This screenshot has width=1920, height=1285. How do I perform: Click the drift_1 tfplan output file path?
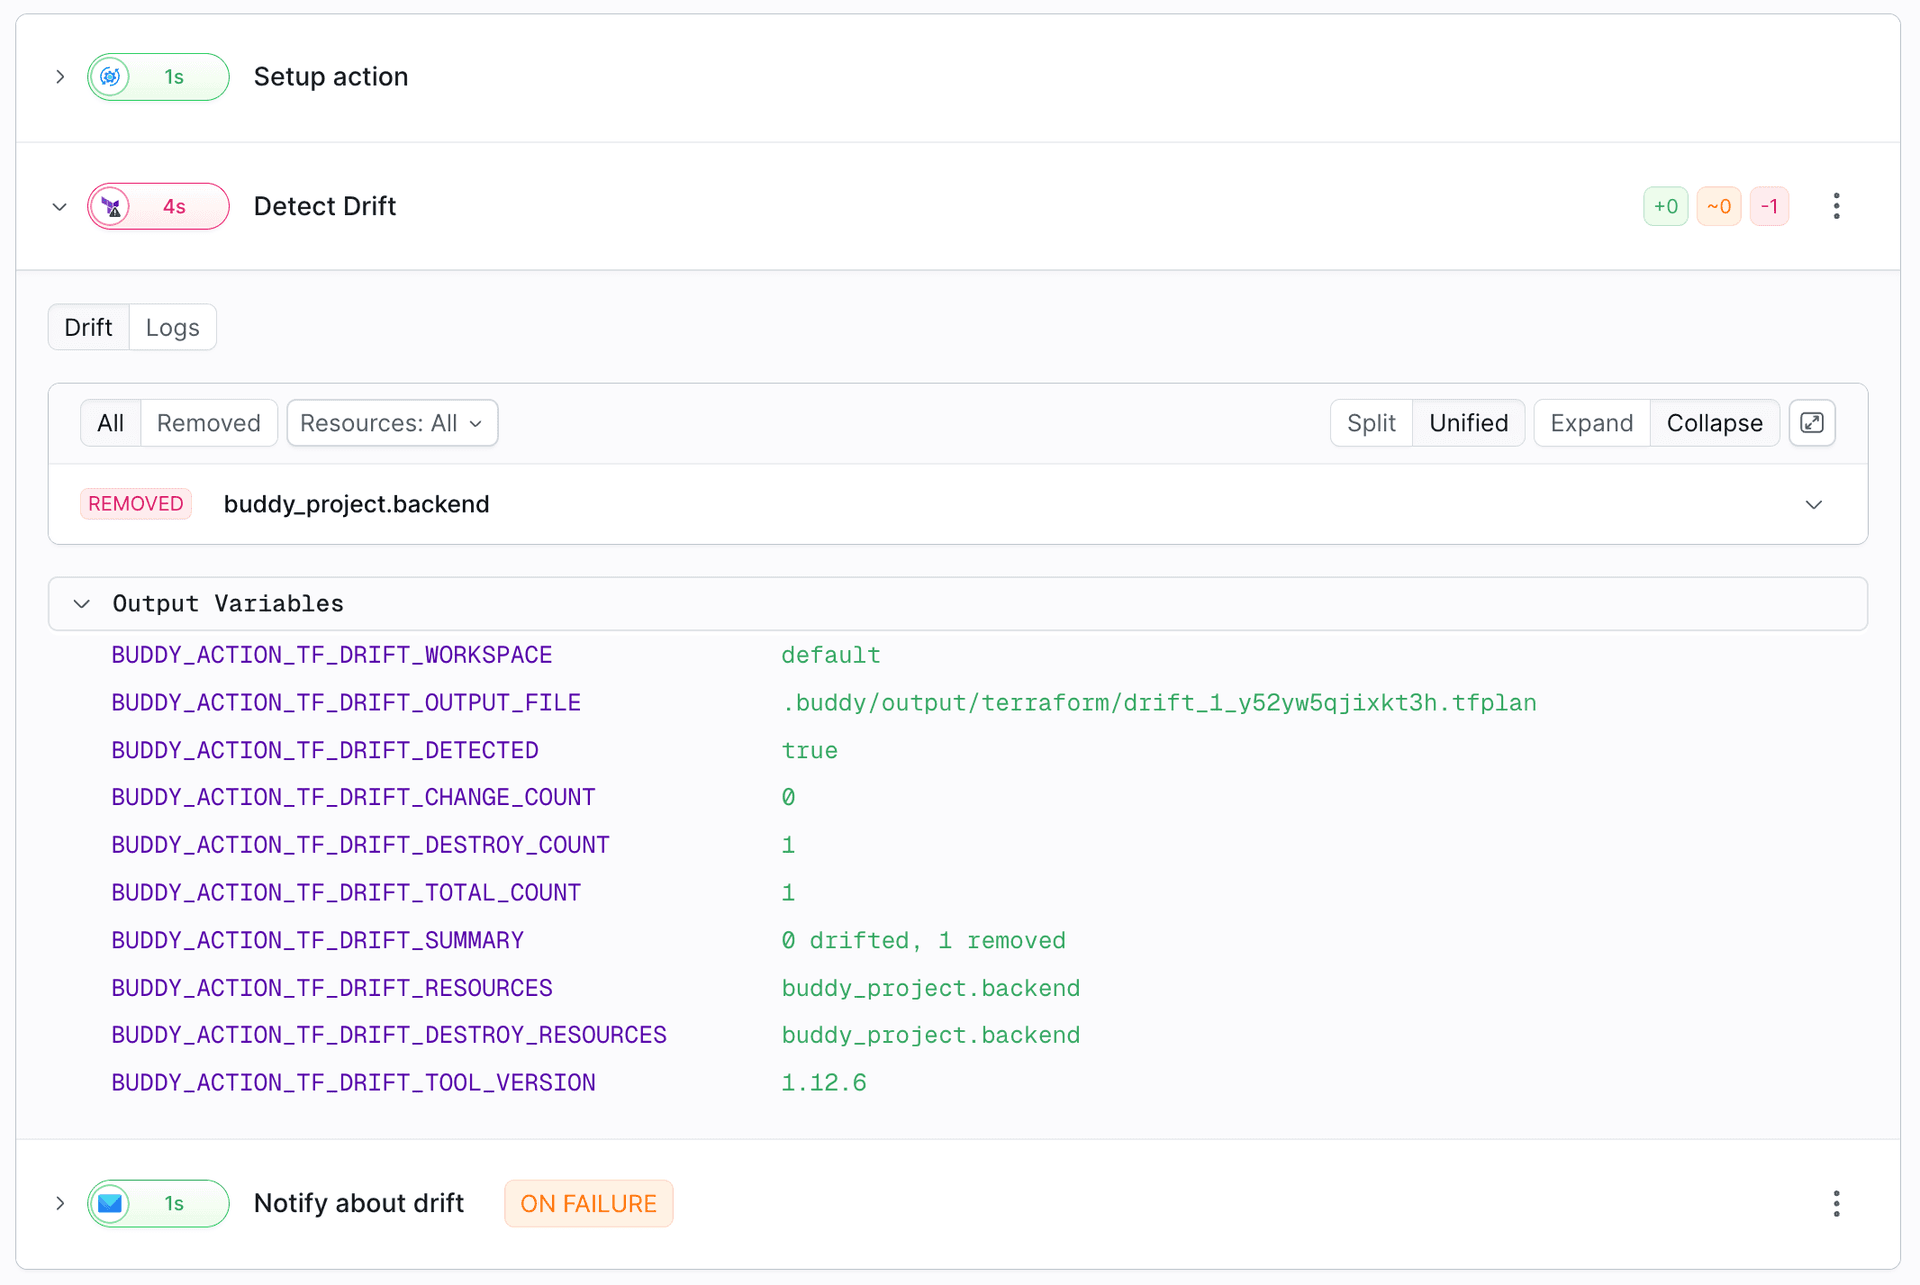coord(1159,703)
